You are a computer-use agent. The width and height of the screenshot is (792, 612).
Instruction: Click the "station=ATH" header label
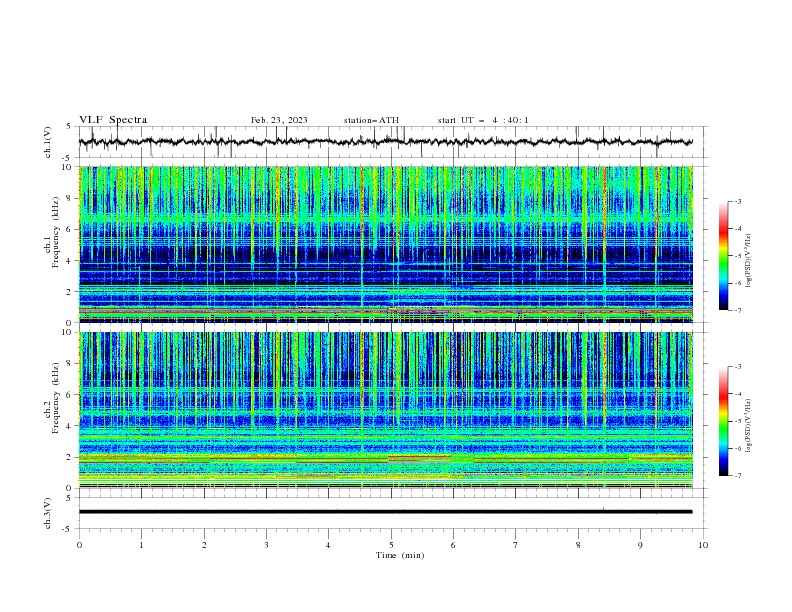pos(371,120)
